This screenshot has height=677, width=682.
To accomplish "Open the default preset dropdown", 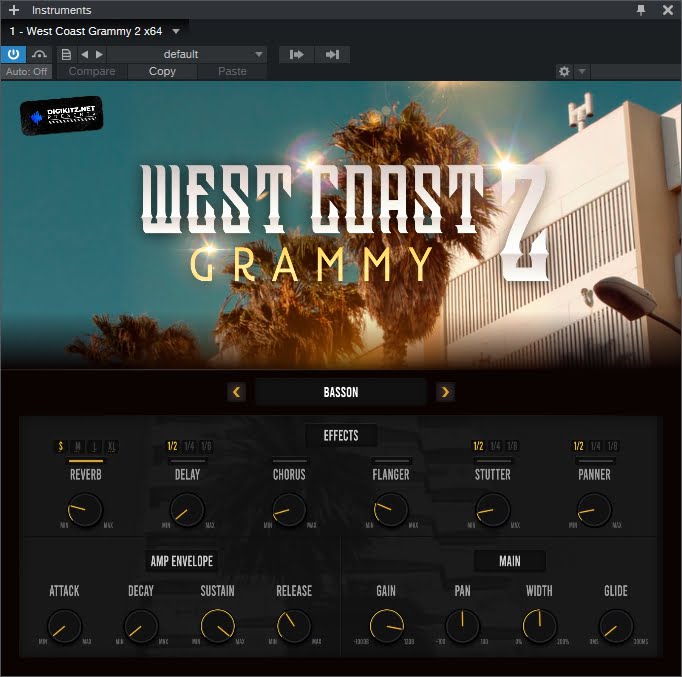I will (x=187, y=54).
